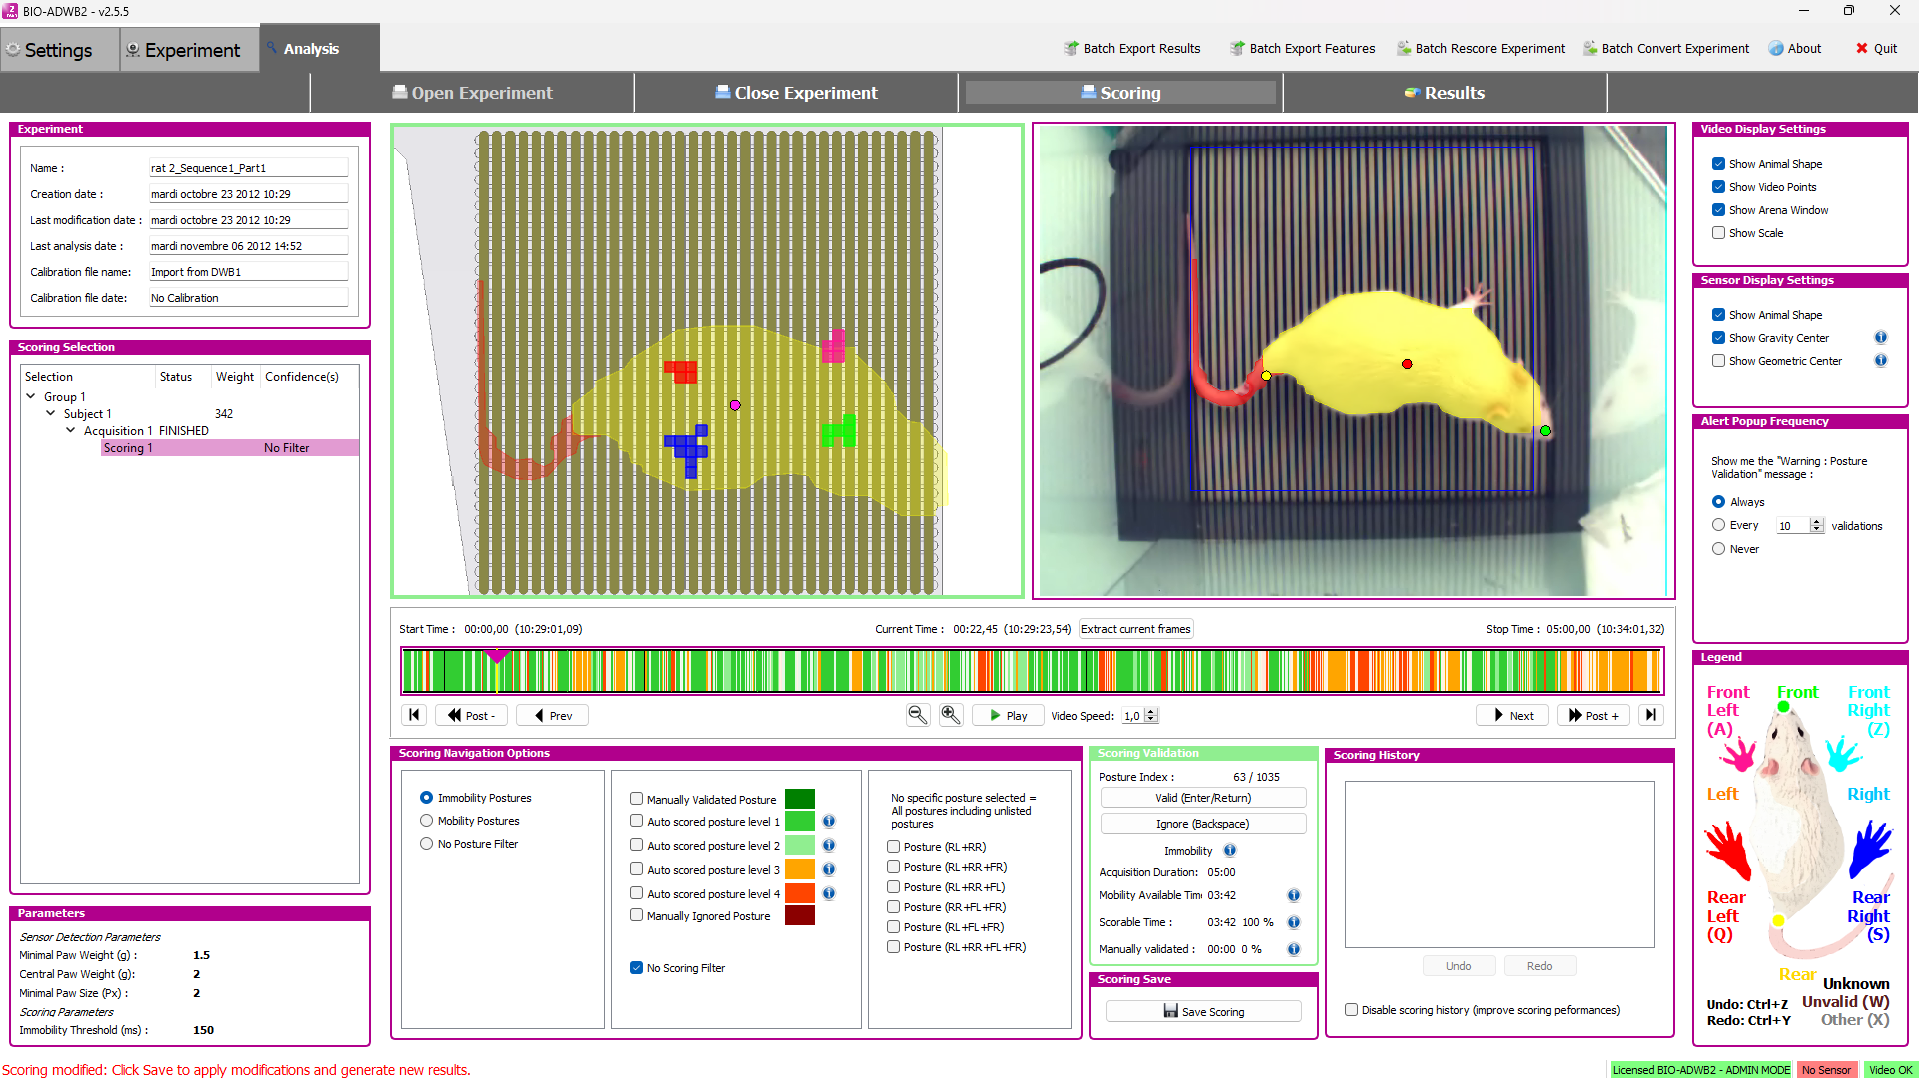
Task: Jump to first frame with skip-back icon
Action: [x=414, y=715]
